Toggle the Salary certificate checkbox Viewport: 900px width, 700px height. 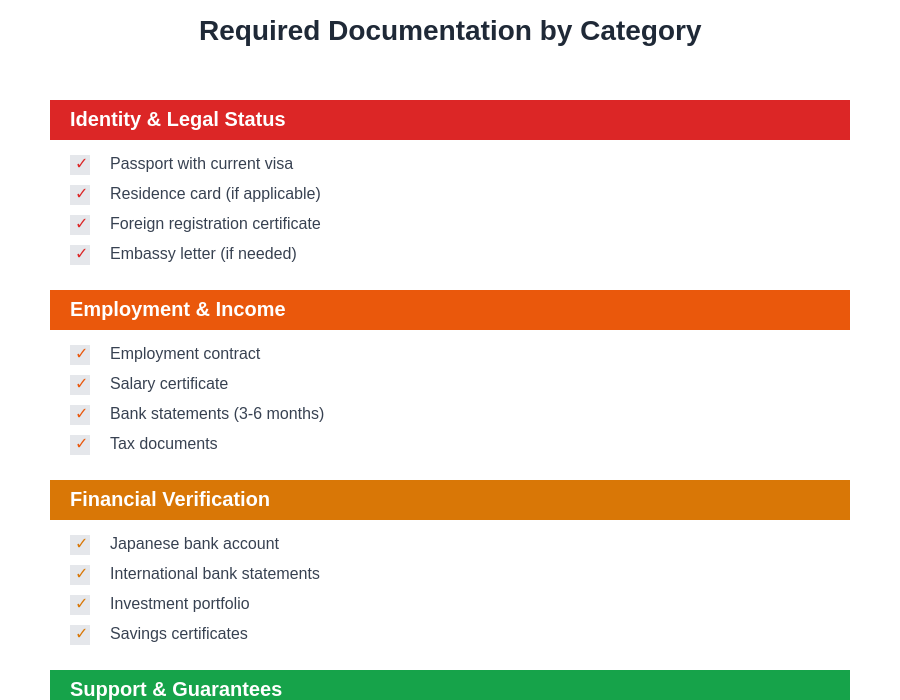click(x=80, y=384)
